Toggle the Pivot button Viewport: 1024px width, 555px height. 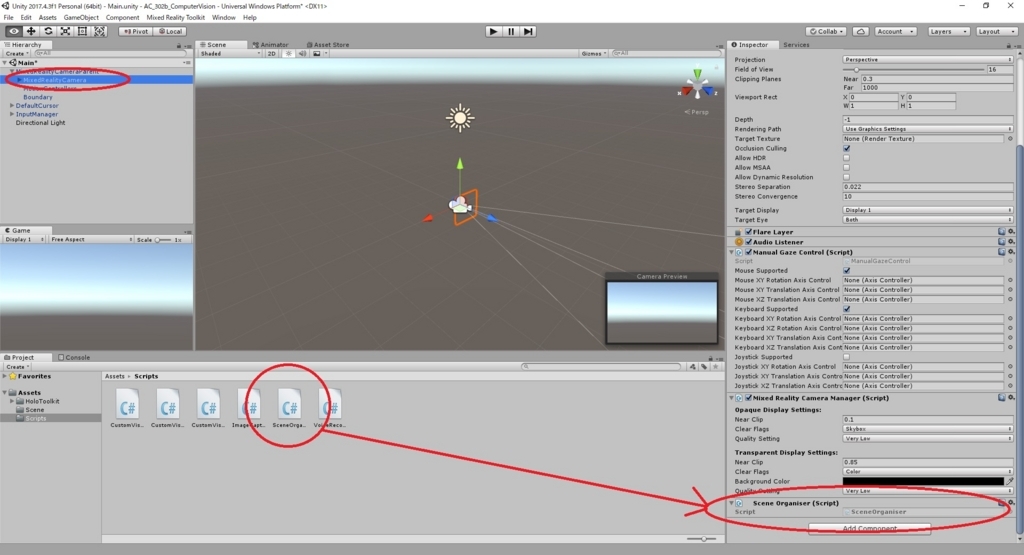(x=136, y=31)
